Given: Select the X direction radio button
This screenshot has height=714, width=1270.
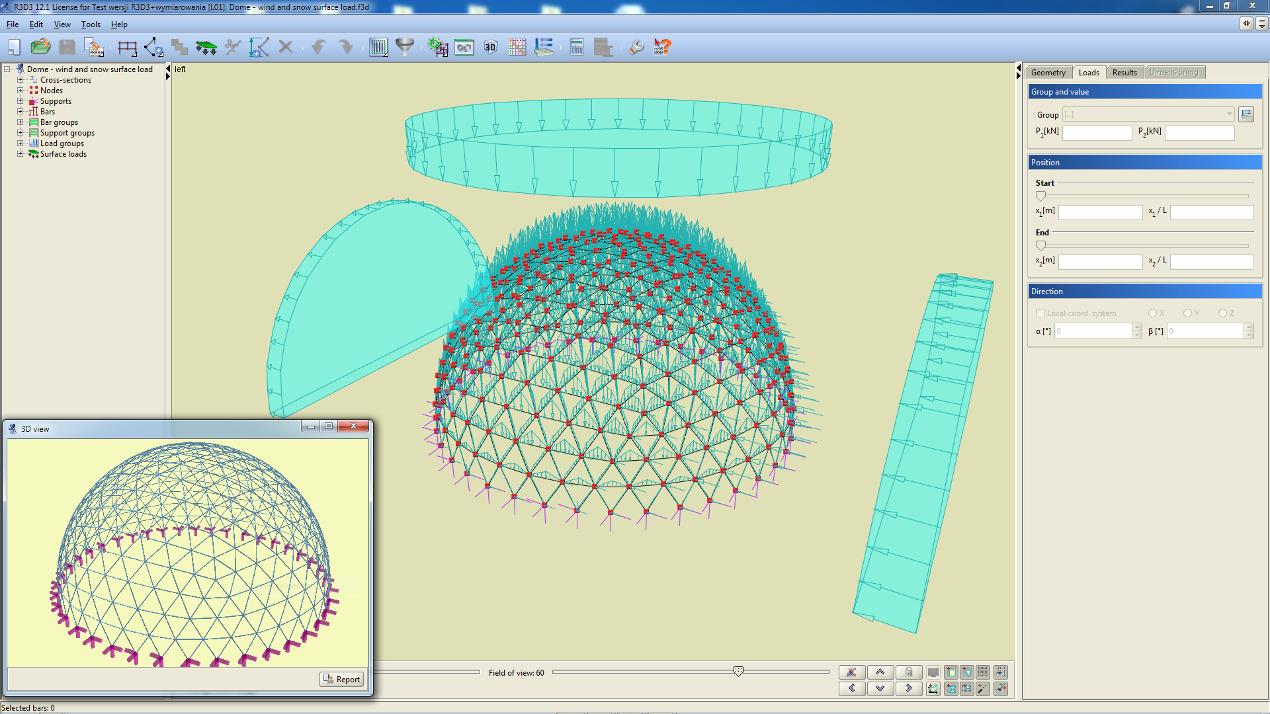Looking at the screenshot, I should coord(1153,313).
